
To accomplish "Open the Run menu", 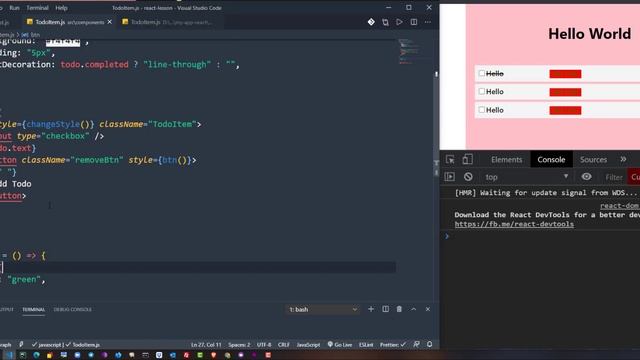I will click(14, 8).
